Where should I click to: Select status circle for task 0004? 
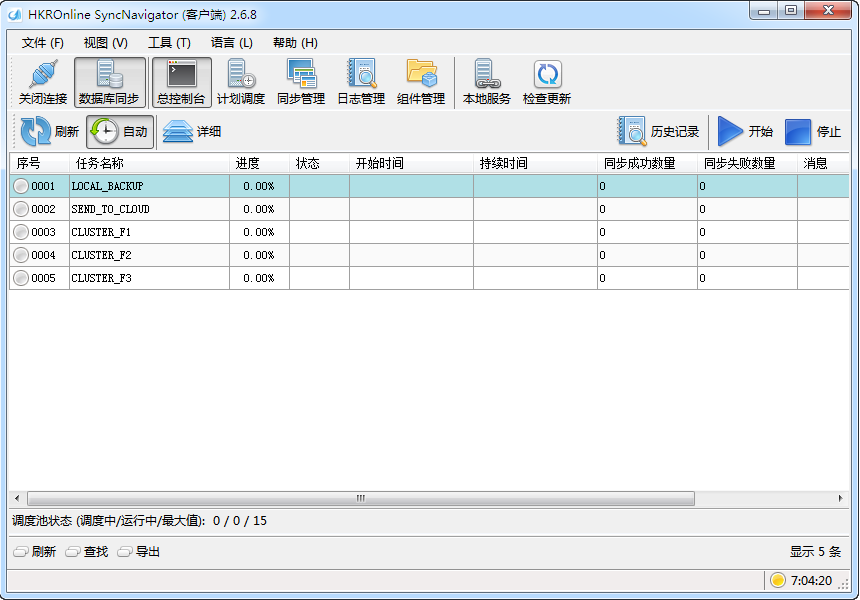point(21,255)
